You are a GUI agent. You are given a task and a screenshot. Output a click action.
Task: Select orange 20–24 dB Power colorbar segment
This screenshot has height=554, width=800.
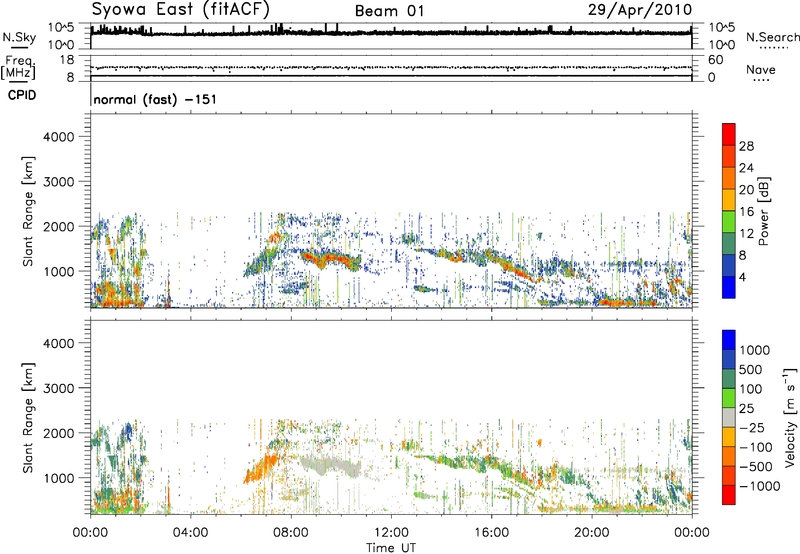(729, 178)
